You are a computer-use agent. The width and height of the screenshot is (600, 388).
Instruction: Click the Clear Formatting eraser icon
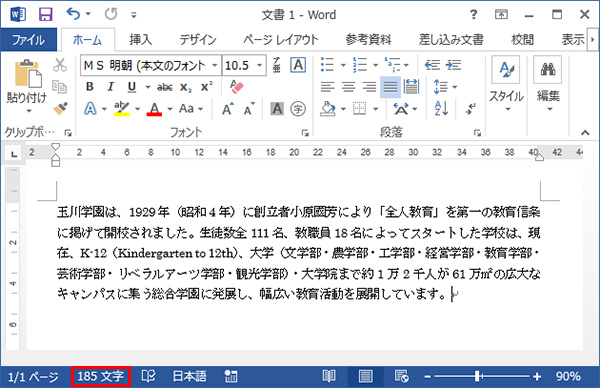click(x=236, y=87)
